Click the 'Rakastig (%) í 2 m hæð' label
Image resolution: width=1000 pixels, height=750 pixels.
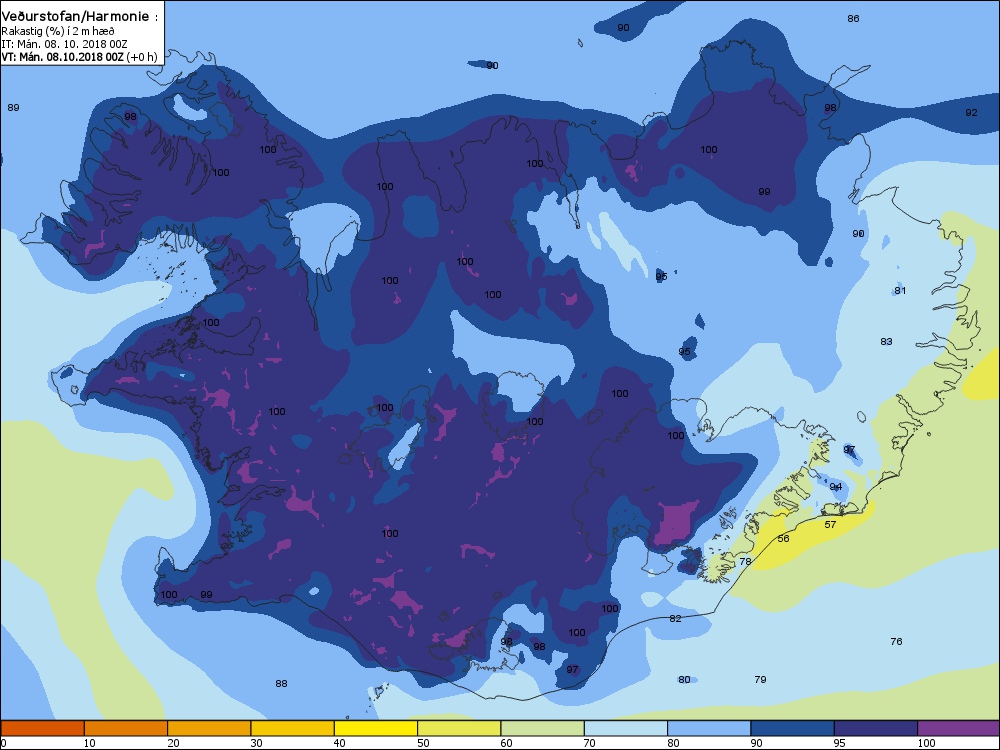58,31
